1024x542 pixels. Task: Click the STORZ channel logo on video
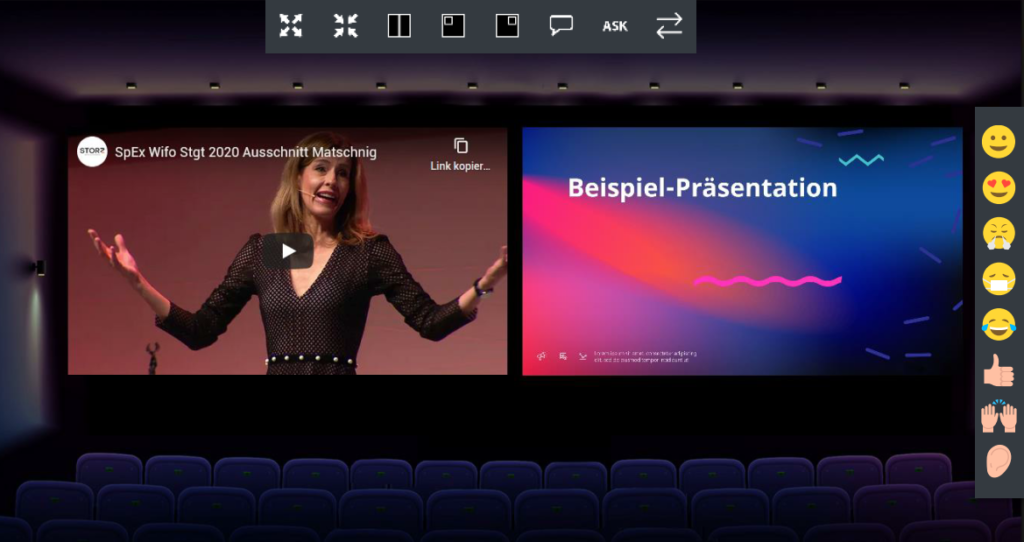[92, 152]
